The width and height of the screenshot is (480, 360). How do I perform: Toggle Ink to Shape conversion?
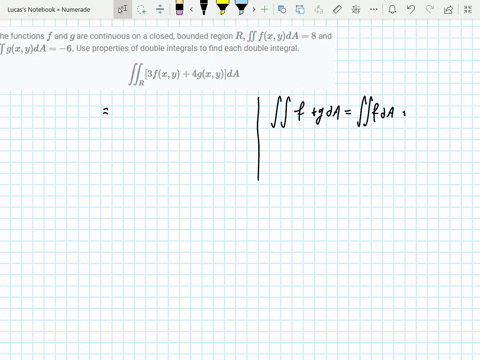coord(300,9)
